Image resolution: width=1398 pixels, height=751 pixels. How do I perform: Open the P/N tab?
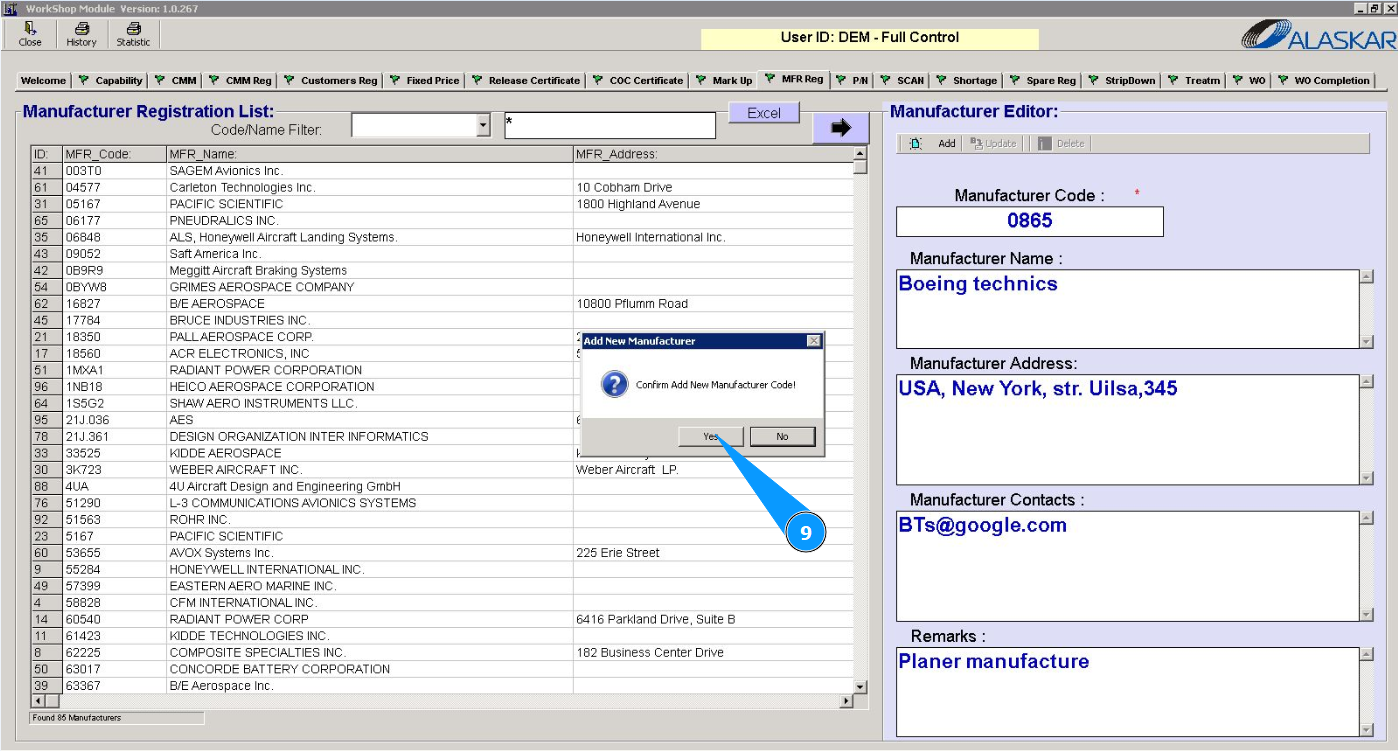pos(853,81)
